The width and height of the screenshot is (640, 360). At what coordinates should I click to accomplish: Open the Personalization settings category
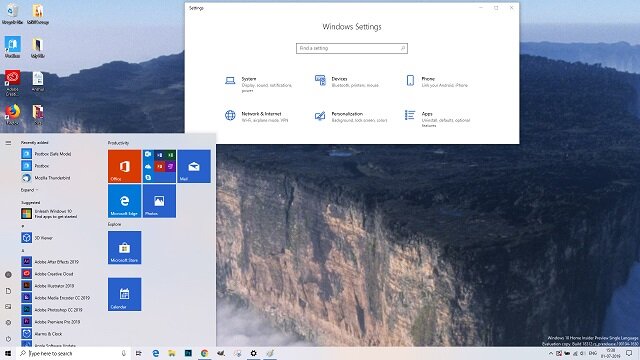[351, 117]
